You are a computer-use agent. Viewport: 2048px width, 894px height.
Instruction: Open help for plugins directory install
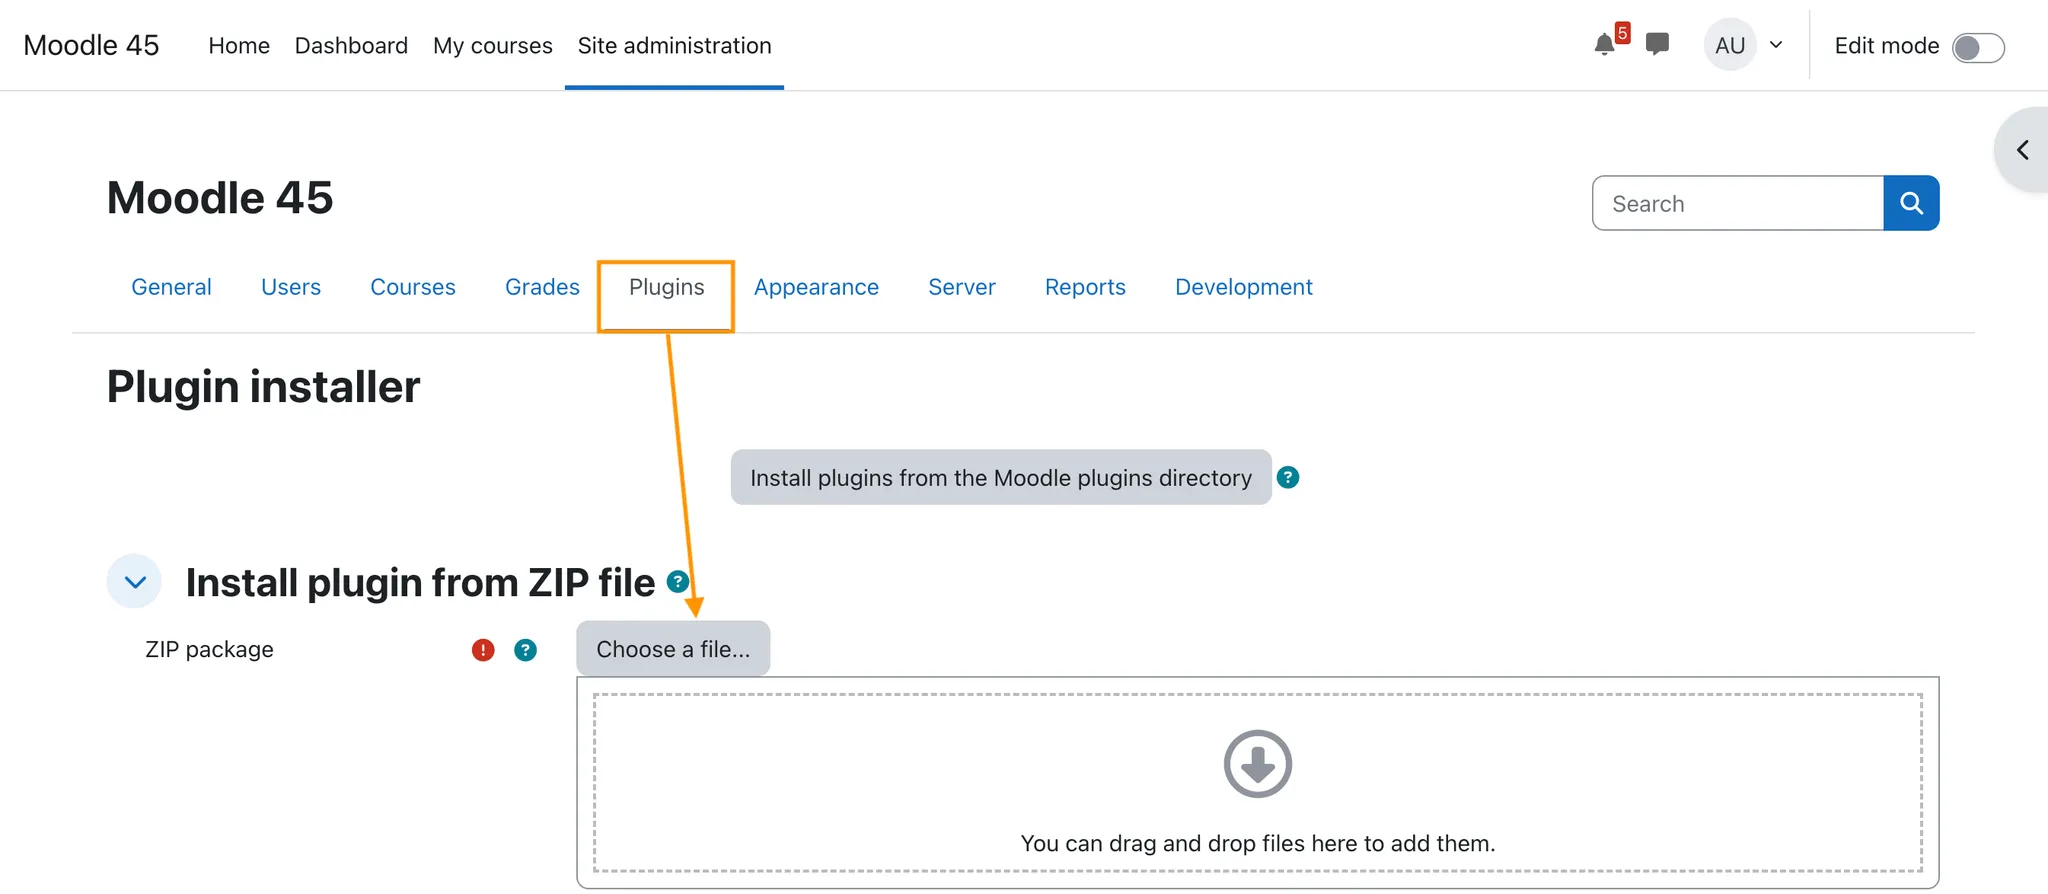click(x=1288, y=477)
